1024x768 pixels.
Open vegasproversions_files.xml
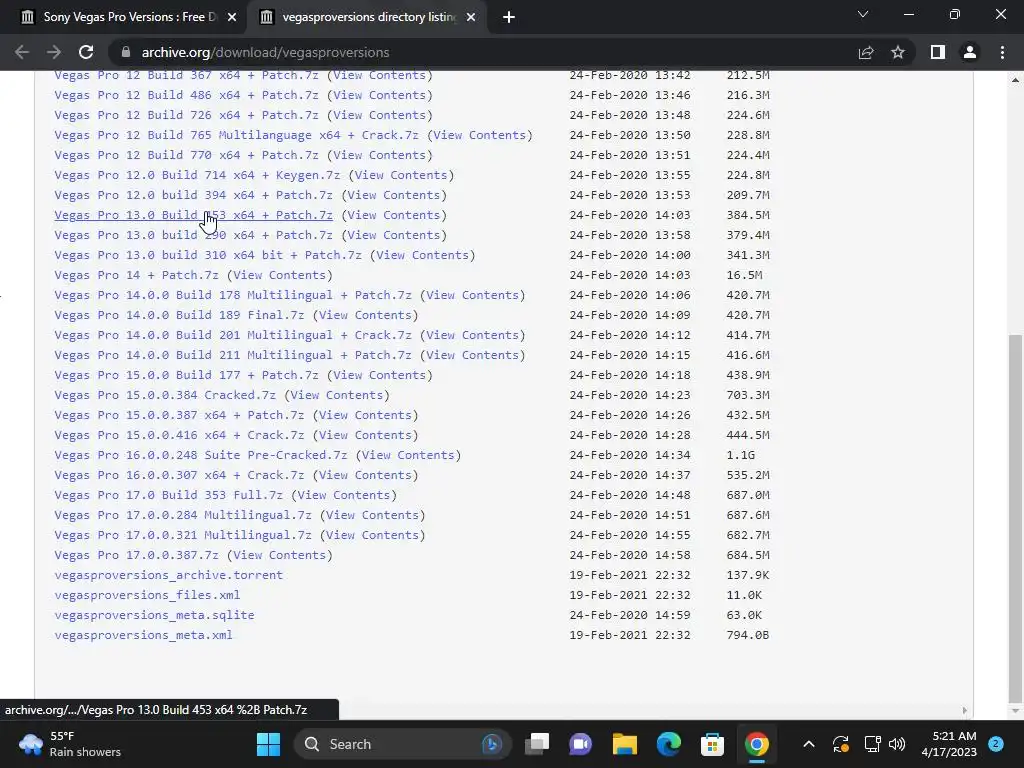click(x=147, y=595)
